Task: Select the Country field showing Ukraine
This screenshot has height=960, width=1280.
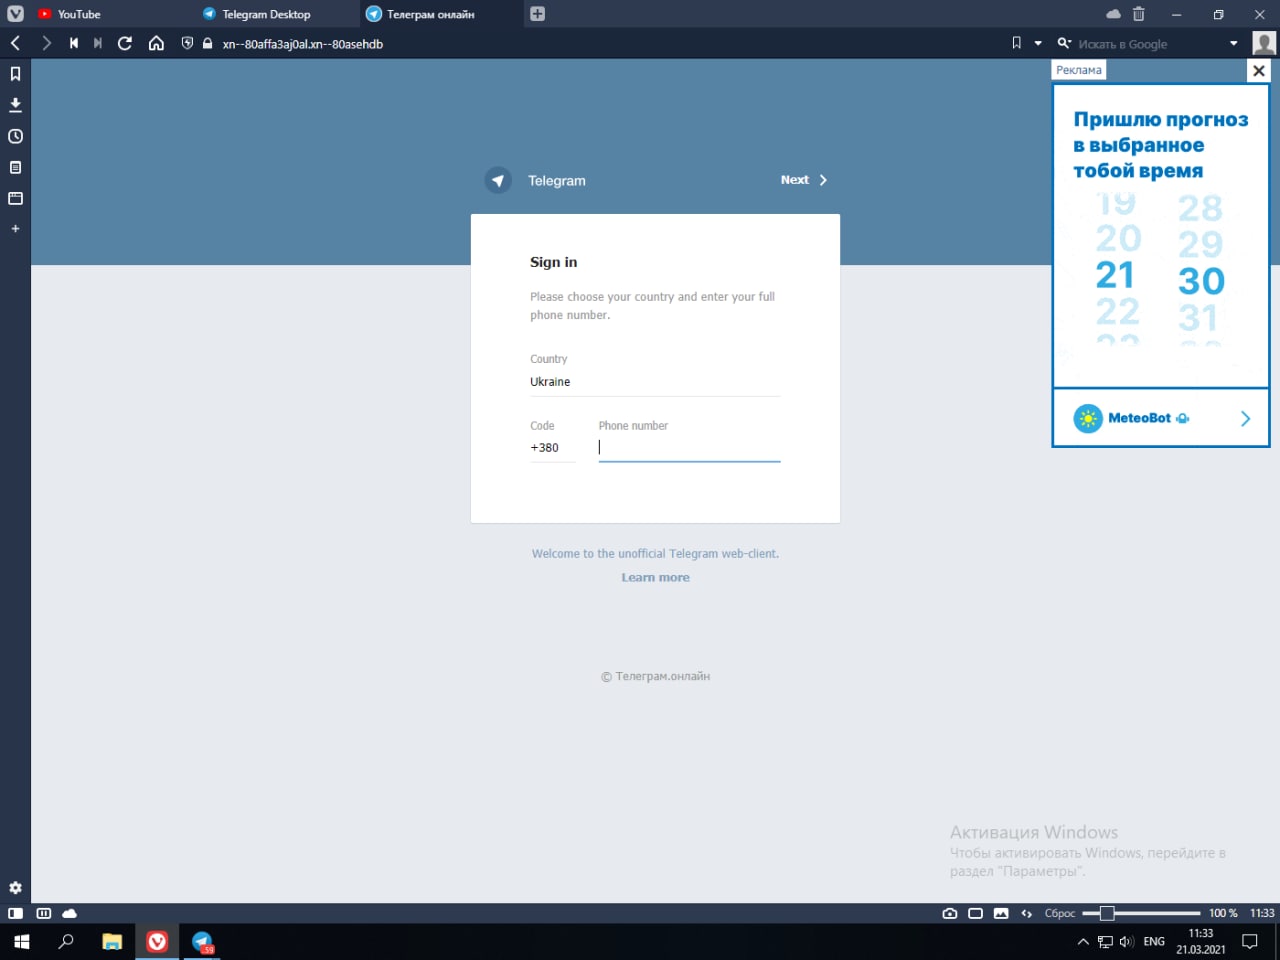Action: click(x=655, y=382)
